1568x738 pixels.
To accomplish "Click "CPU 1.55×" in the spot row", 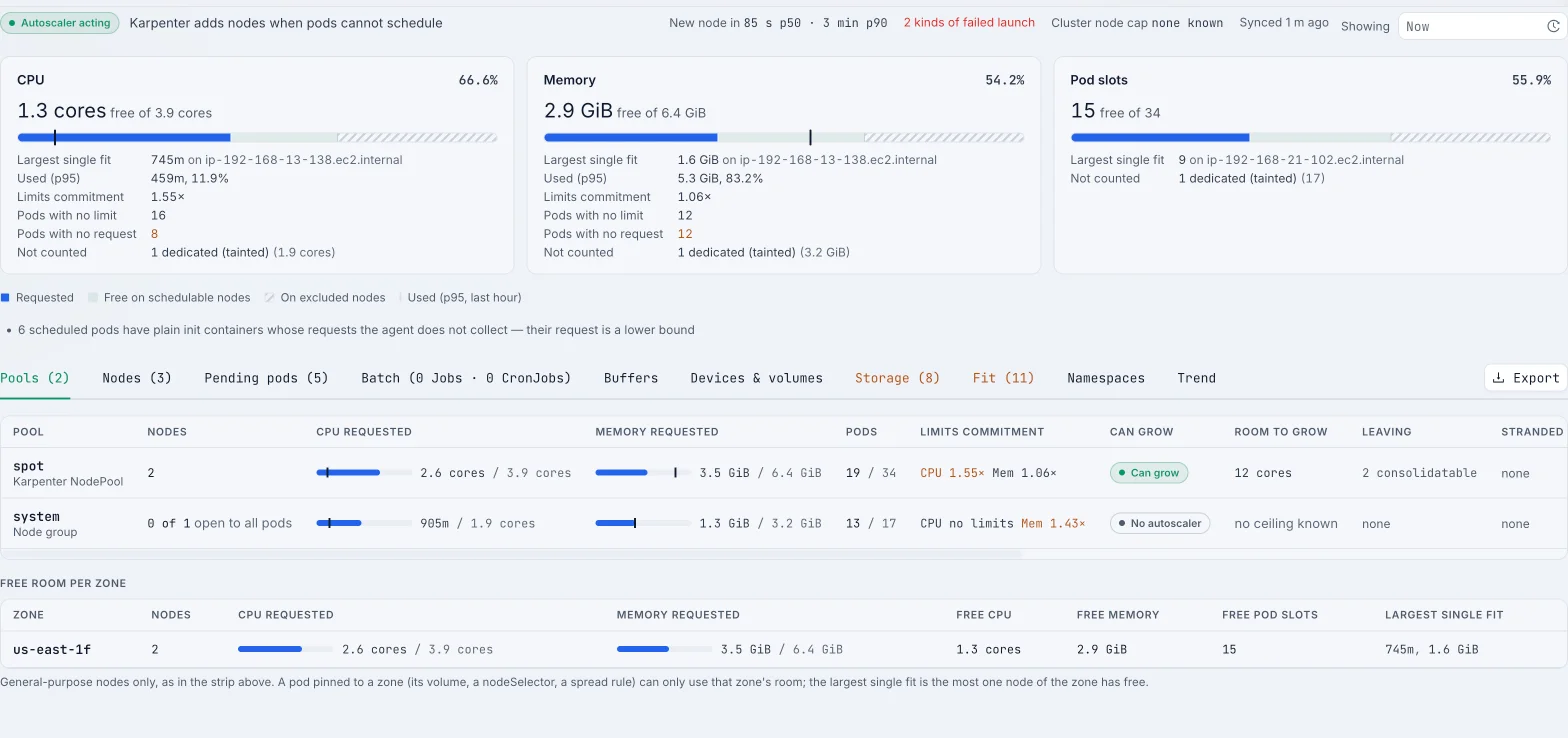I will [x=952, y=473].
